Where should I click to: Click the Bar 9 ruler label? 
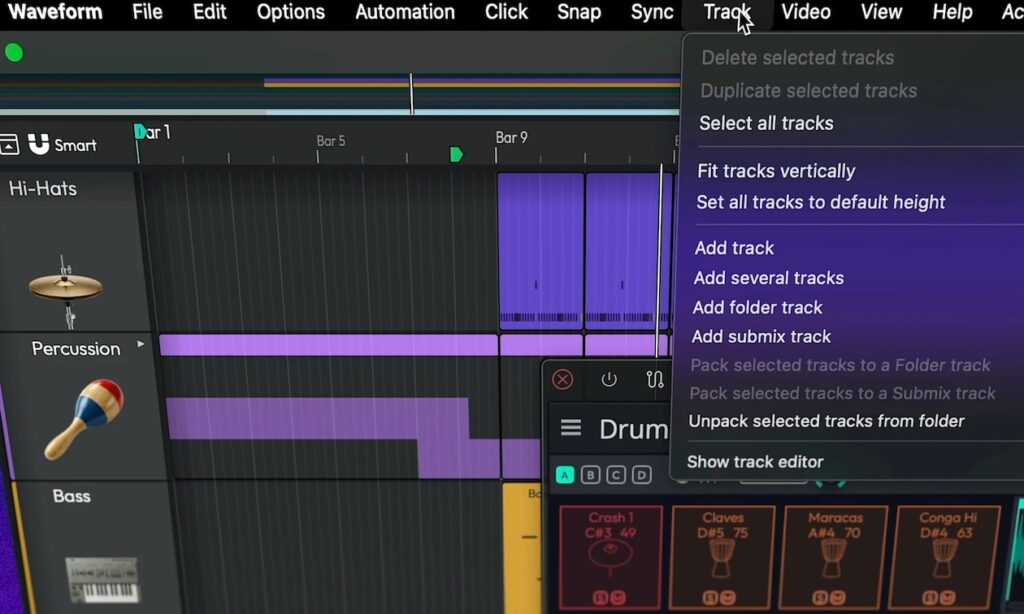pos(511,138)
